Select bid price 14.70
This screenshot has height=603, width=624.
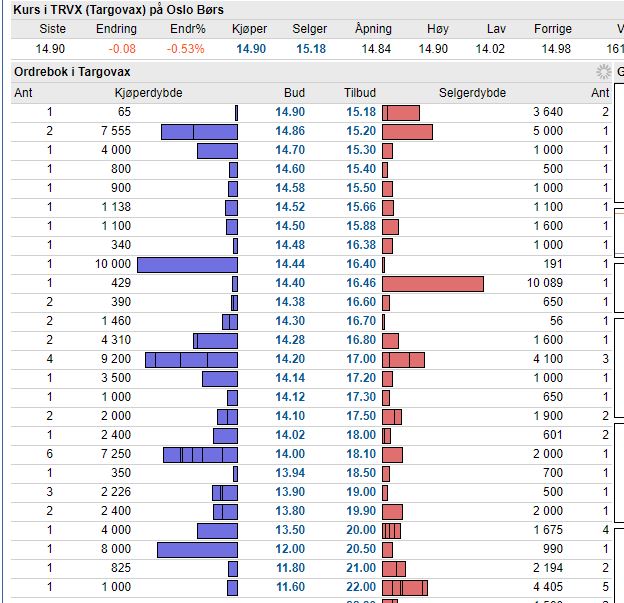point(290,150)
